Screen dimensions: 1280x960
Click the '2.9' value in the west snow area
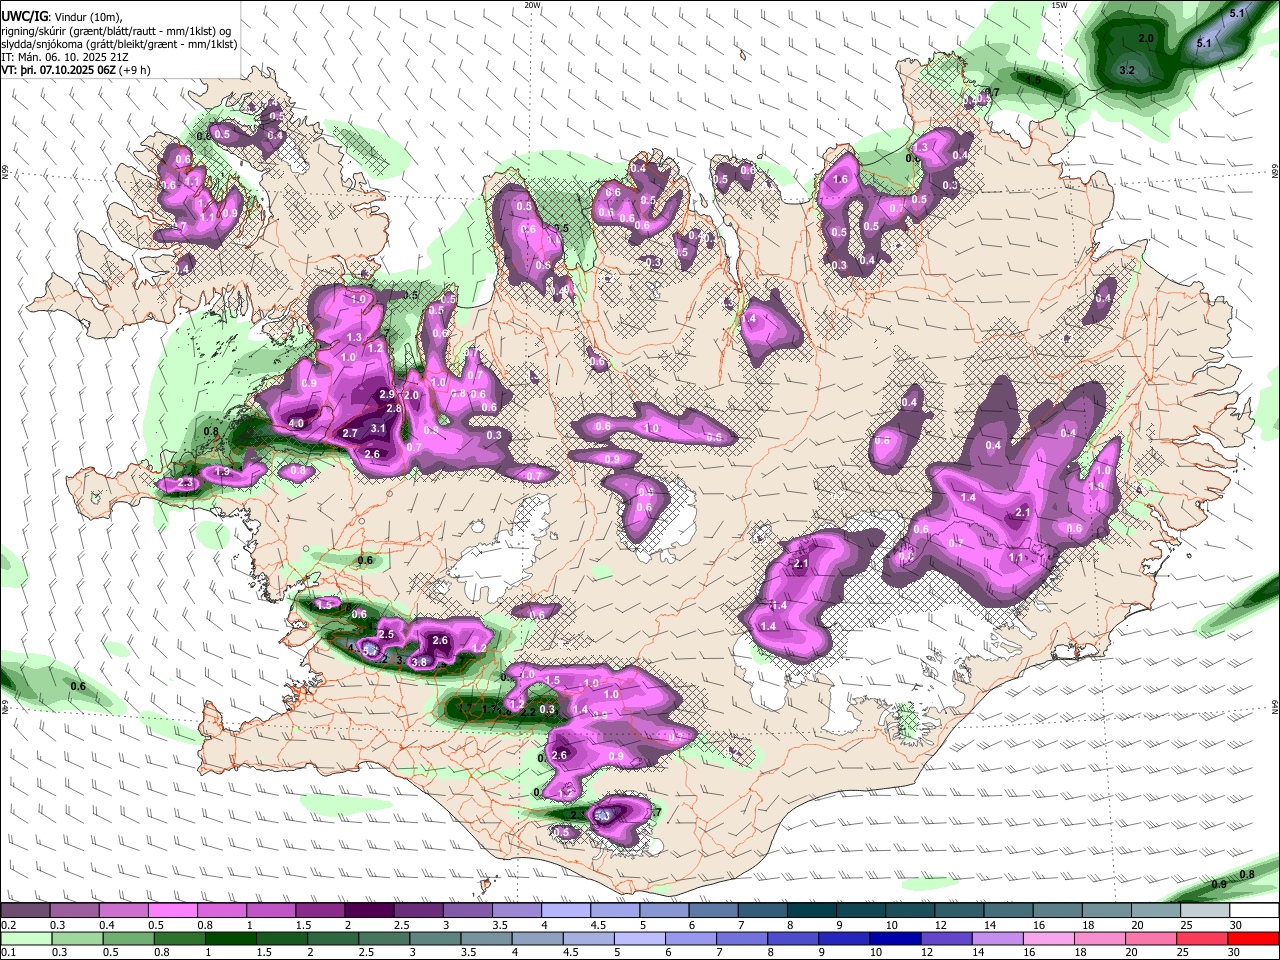[x=387, y=395]
